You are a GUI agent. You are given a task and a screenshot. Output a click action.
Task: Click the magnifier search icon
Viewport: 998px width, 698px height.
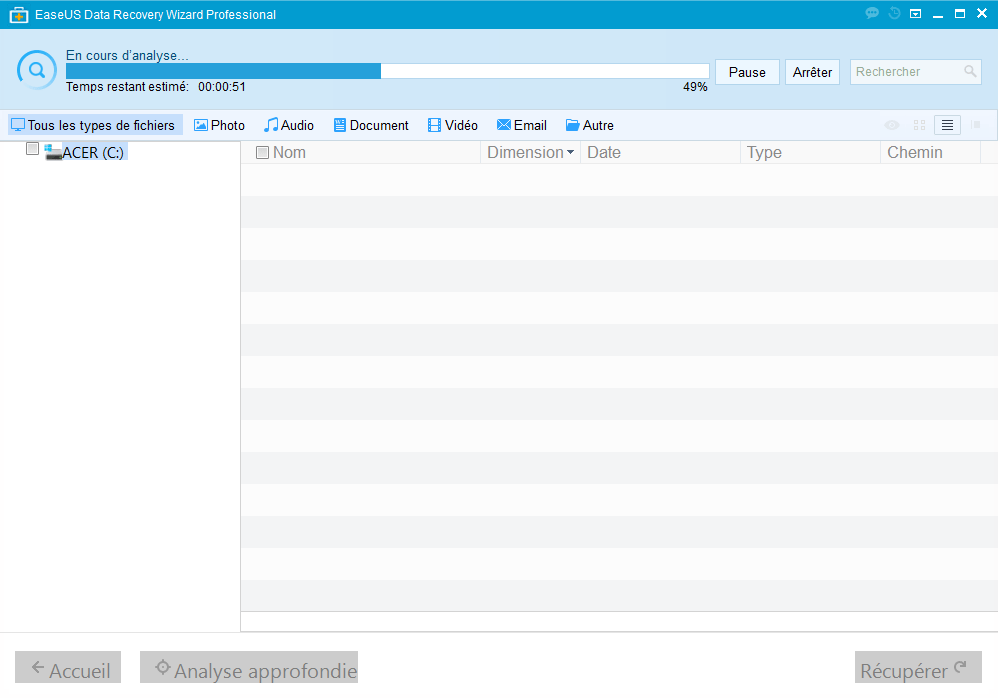point(970,71)
